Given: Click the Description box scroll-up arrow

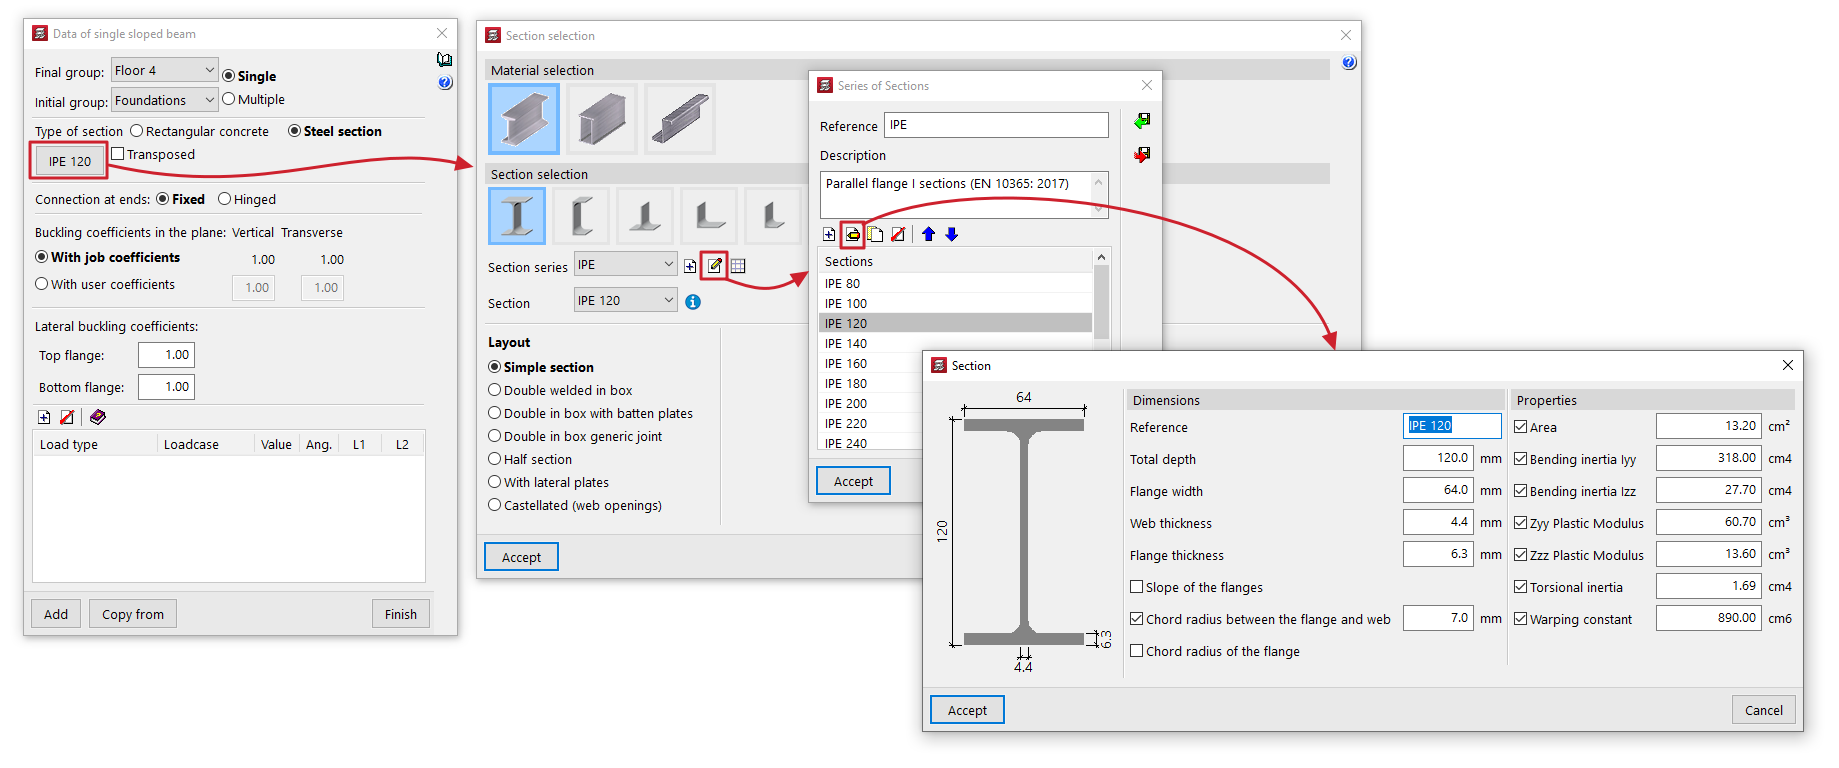Looking at the screenshot, I should pyautogui.click(x=1099, y=182).
